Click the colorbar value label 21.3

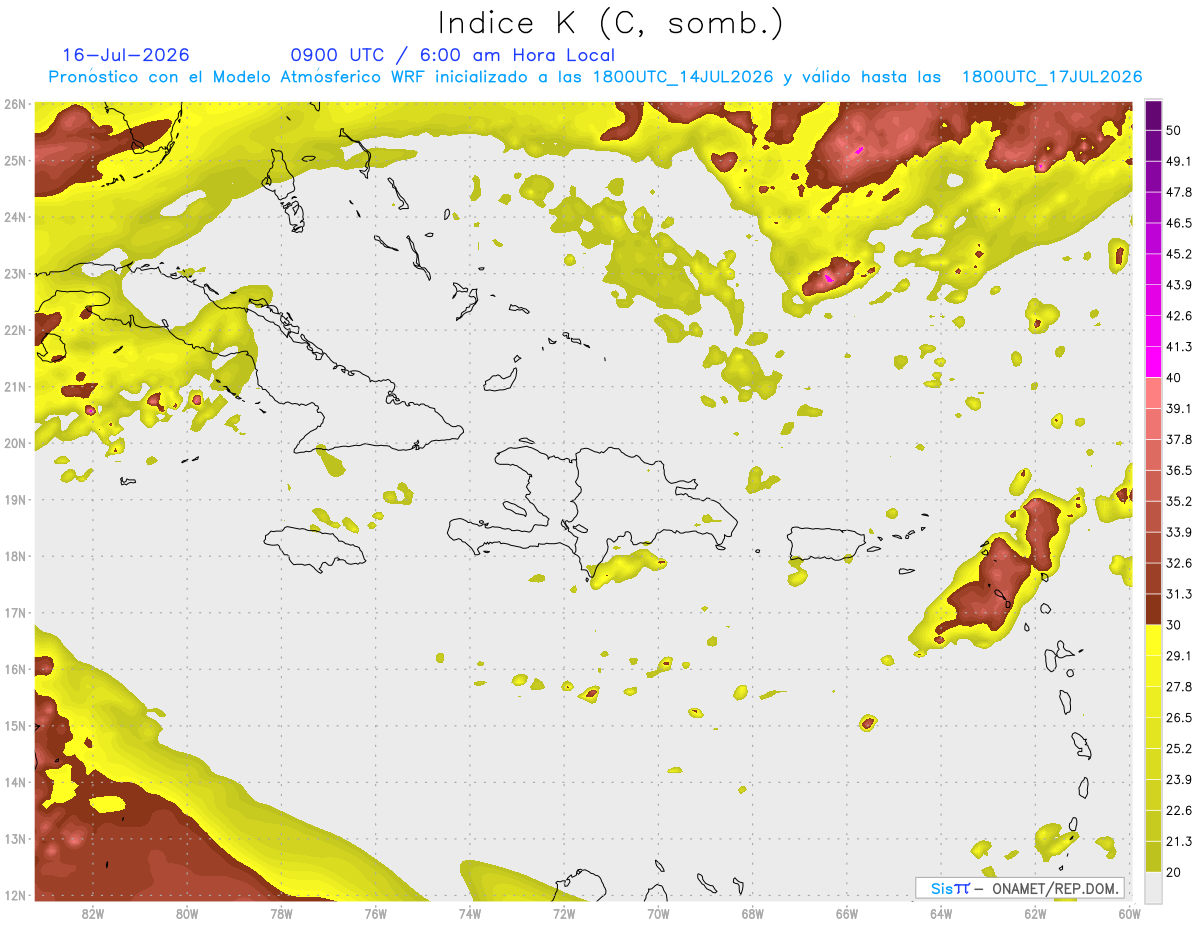(1179, 841)
